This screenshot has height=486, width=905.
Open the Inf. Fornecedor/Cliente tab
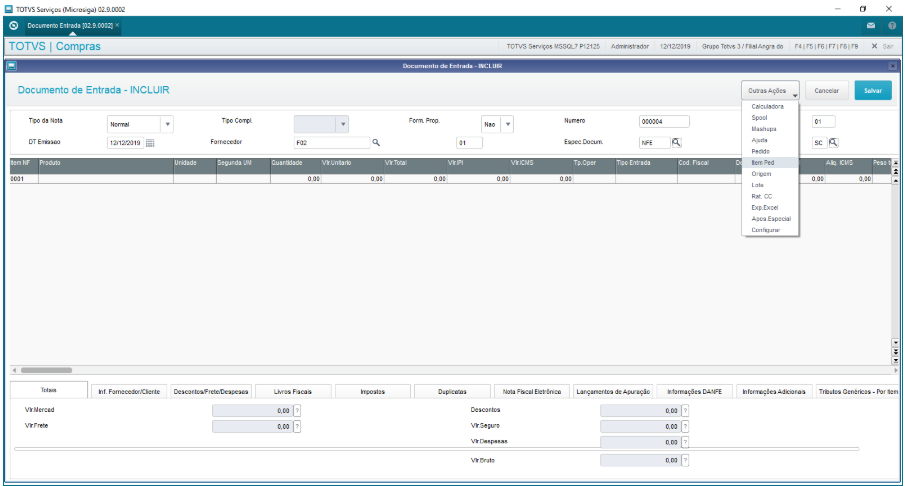tap(129, 392)
